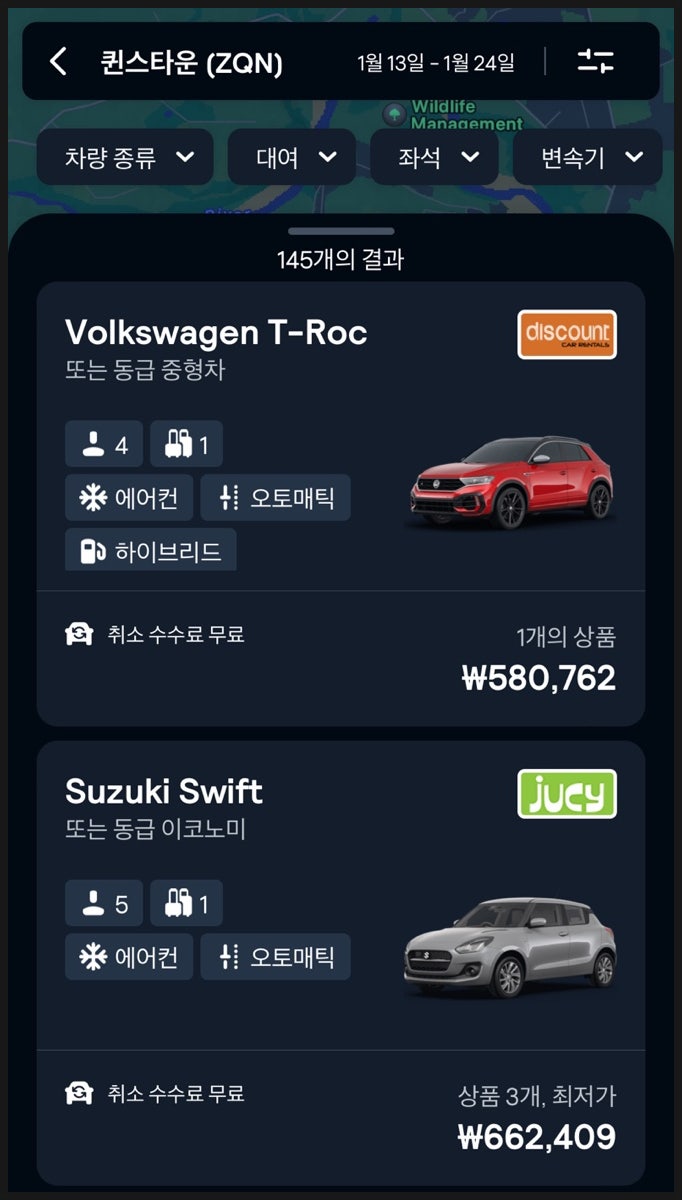The height and width of the screenshot is (1200, 682).
Task: Click the Suzuki Swift 오토매틱 tag
Action: (276, 957)
